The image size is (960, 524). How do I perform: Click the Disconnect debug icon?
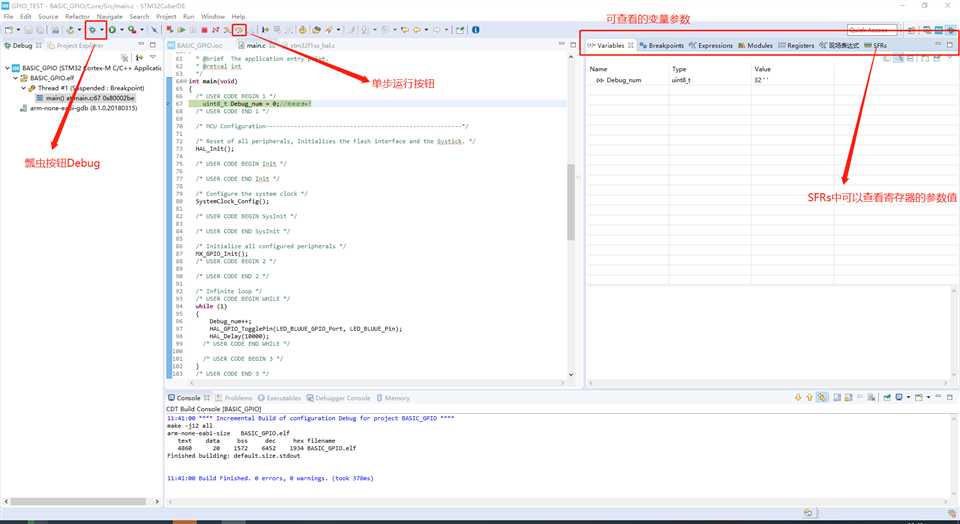pyautogui.click(x=216, y=29)
